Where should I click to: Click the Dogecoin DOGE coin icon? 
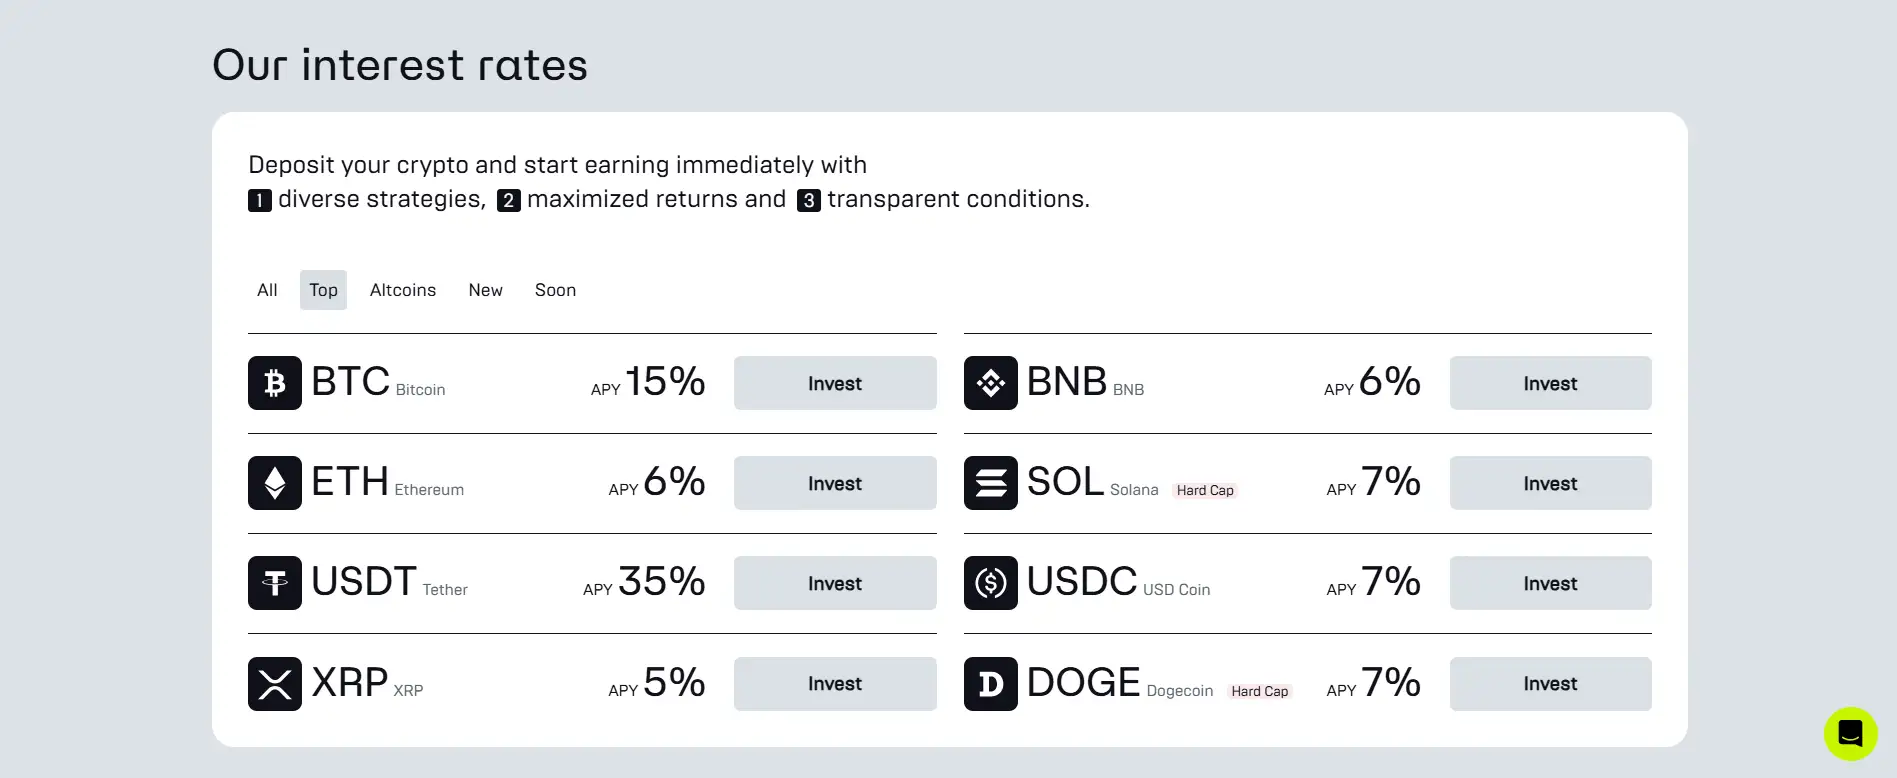click(990, 684)
